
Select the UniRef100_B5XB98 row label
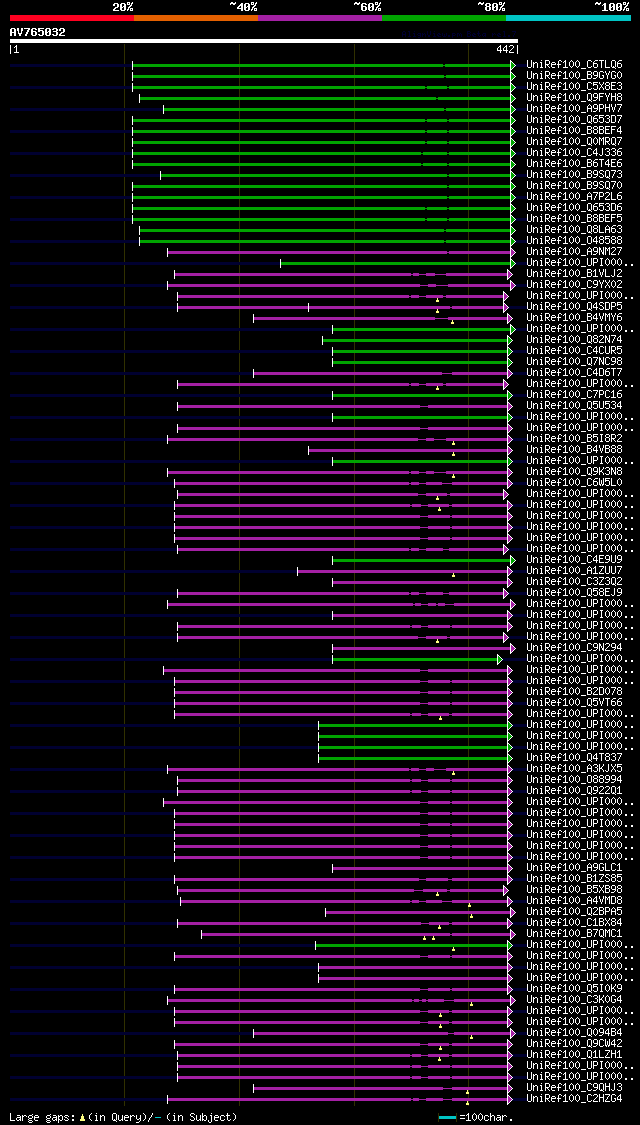pyautogui.click(x=574, y=890)
